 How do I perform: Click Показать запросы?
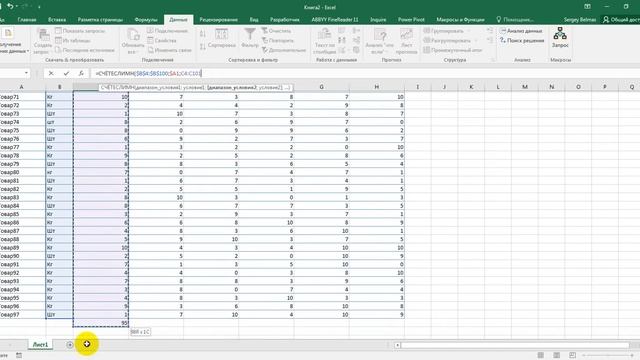[x=80, y=31]
